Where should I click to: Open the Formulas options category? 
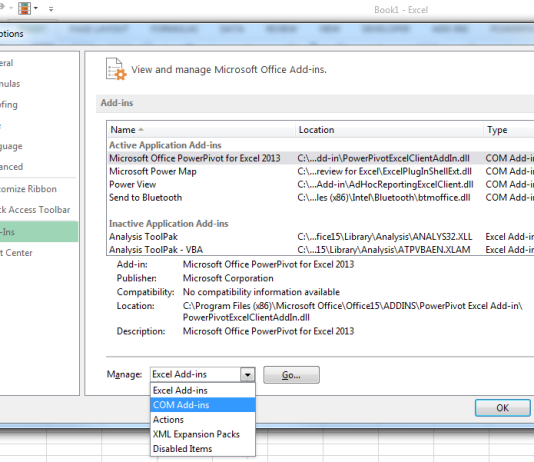(38, 84)
